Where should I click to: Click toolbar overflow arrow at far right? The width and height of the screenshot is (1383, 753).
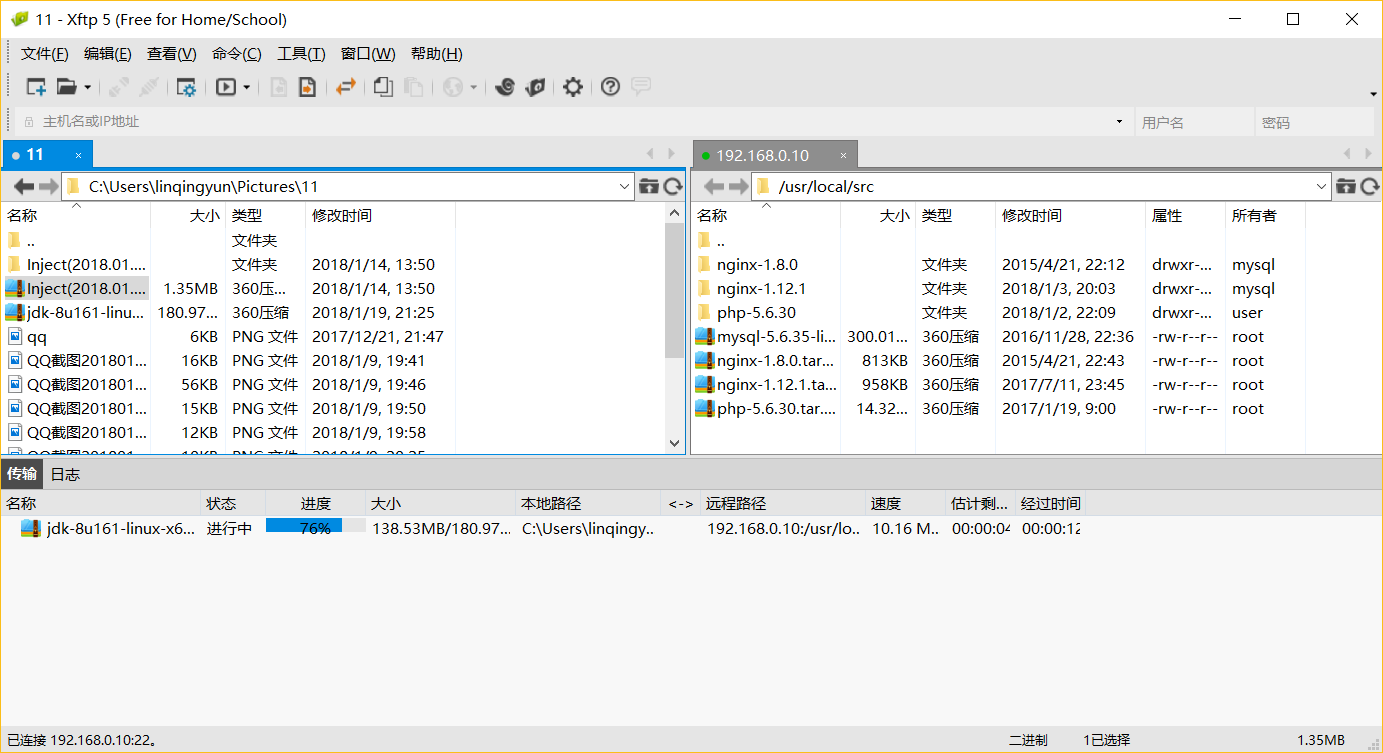click(x=1373, y=95)
